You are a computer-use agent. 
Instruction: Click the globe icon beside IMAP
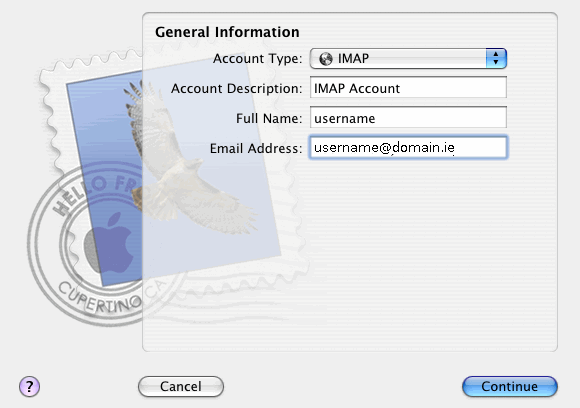(x=326, y=58)
